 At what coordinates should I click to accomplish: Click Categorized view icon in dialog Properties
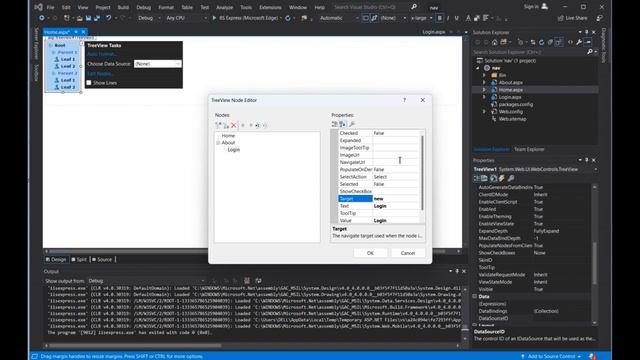(335, 124)
